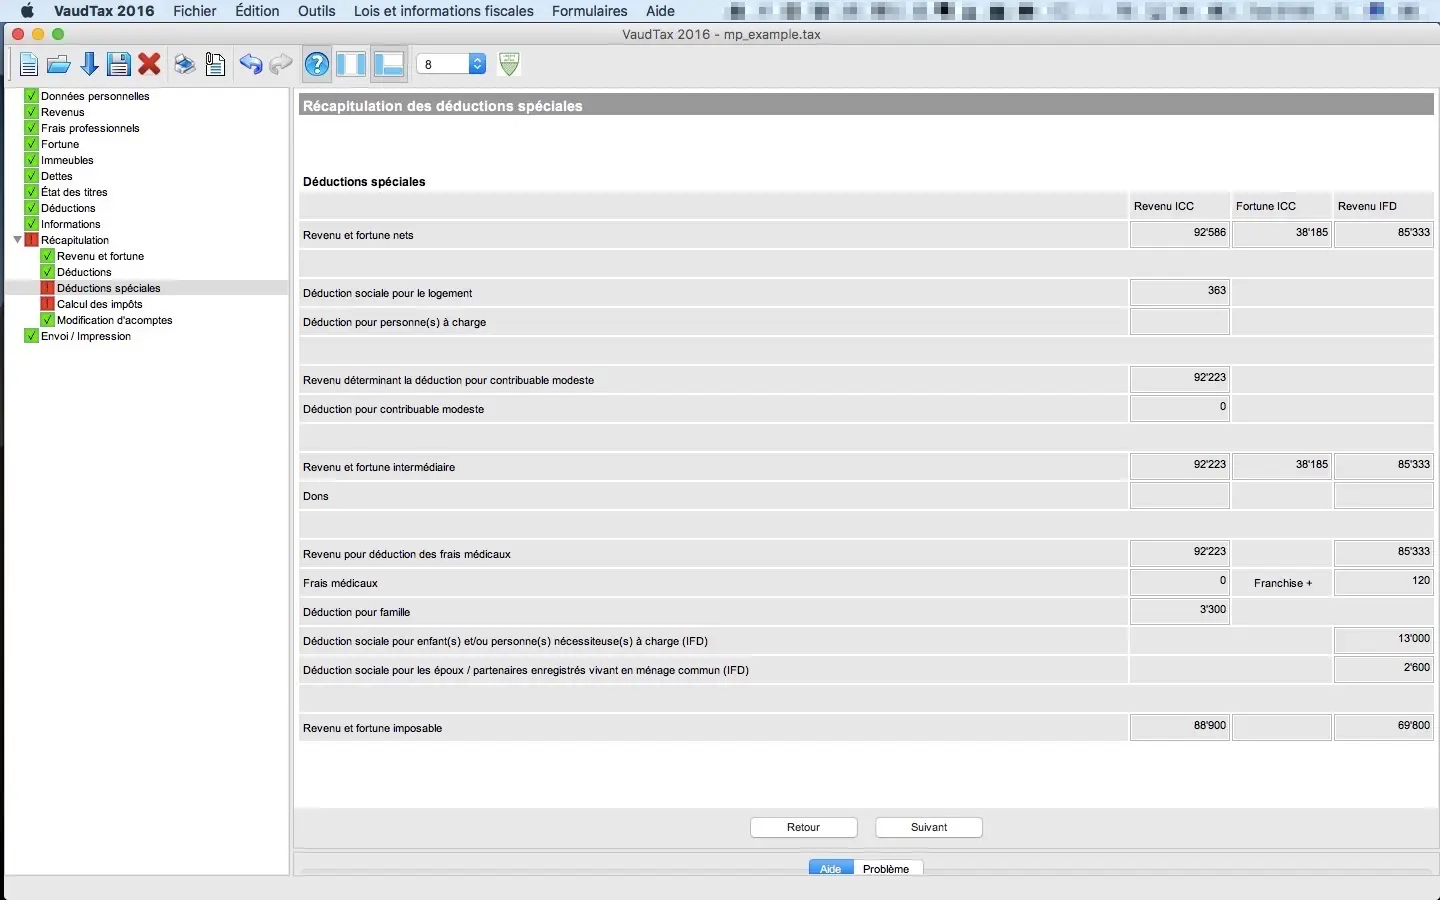Open the Formulaires menu
Screen dimensions: 1440x900
point(590,11)
